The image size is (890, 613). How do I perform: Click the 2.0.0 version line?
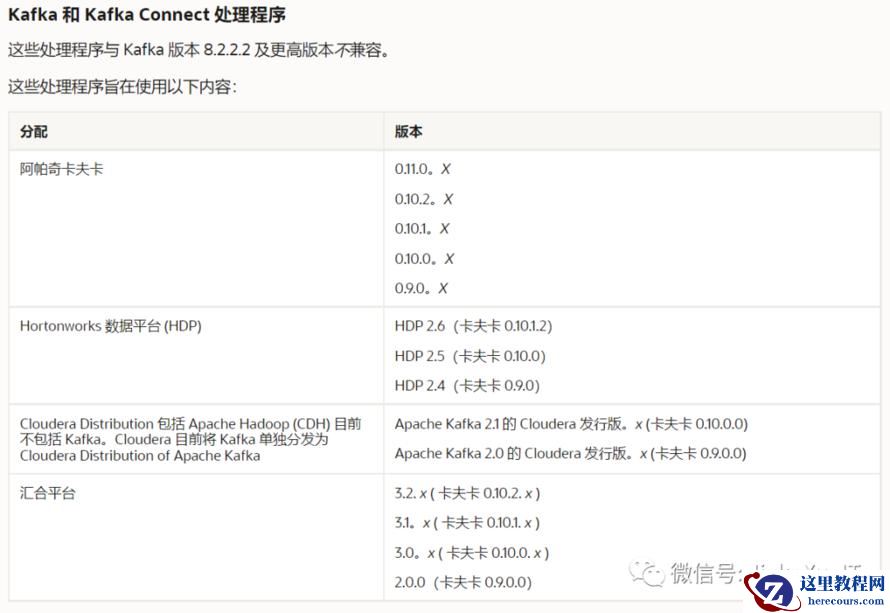(463, 582)
